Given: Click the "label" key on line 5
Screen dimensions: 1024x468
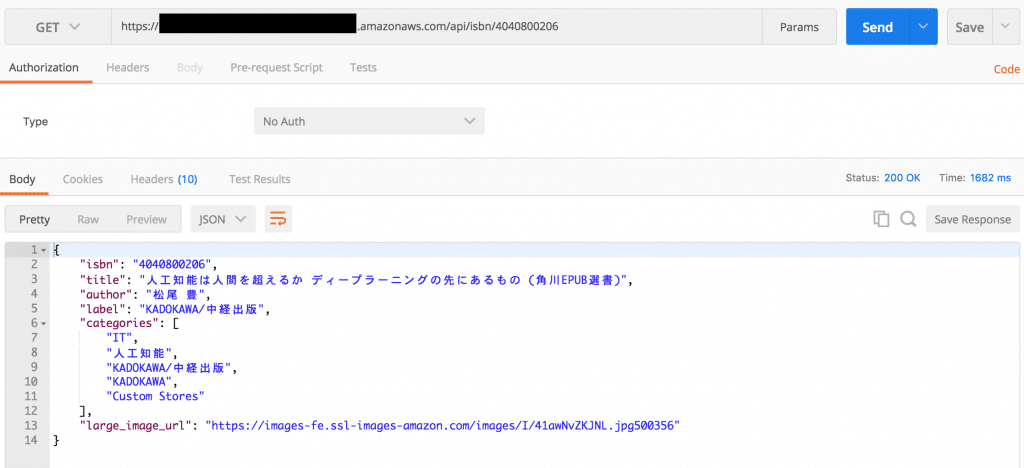Looking at the screenshot, I should click(x=103, y=309).
